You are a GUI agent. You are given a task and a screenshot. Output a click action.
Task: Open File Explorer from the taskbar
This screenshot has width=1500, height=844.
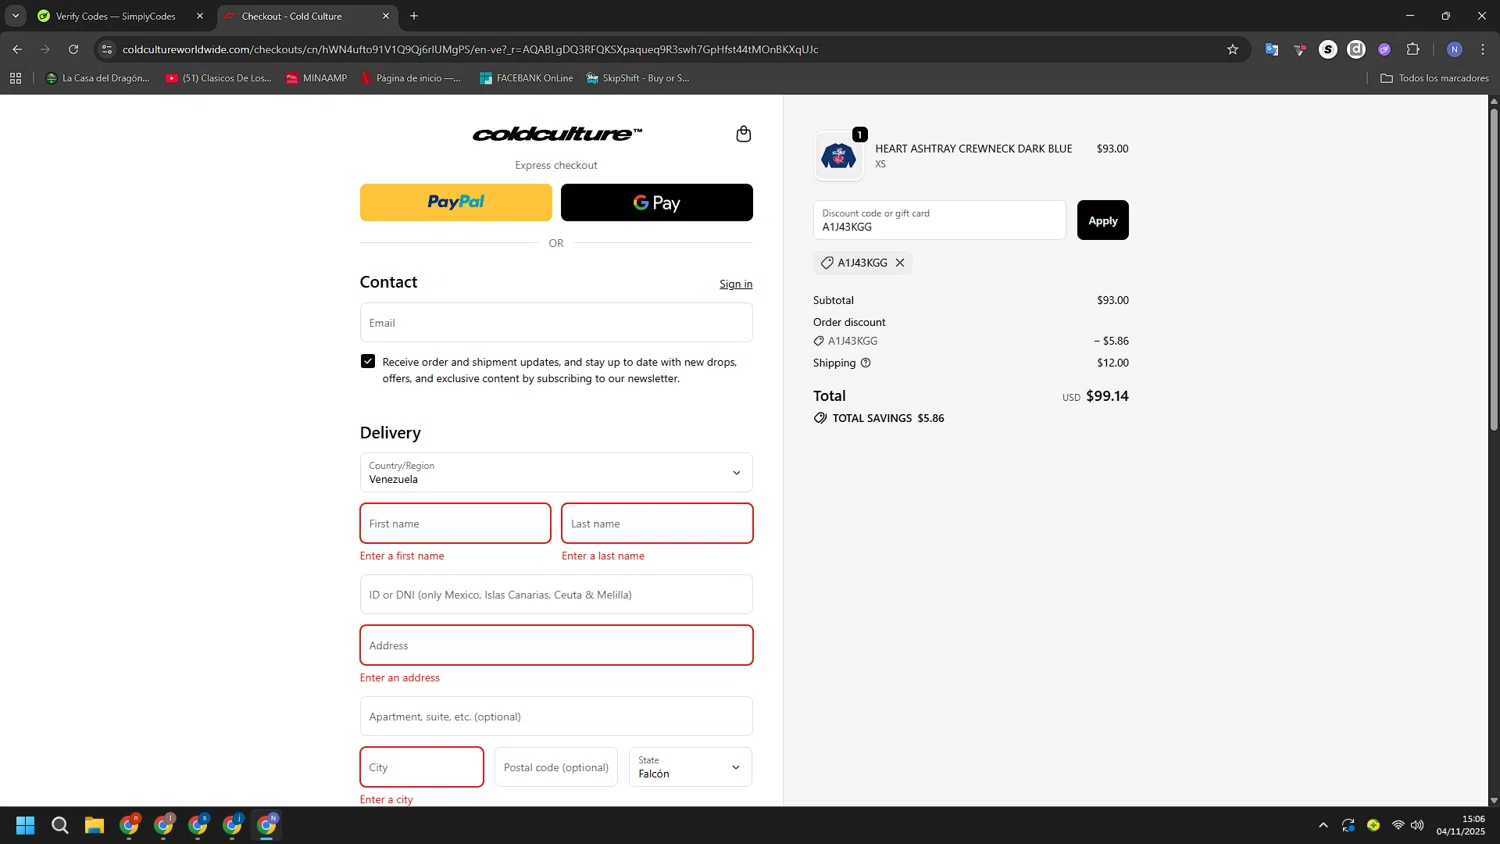tap(94, 825)
